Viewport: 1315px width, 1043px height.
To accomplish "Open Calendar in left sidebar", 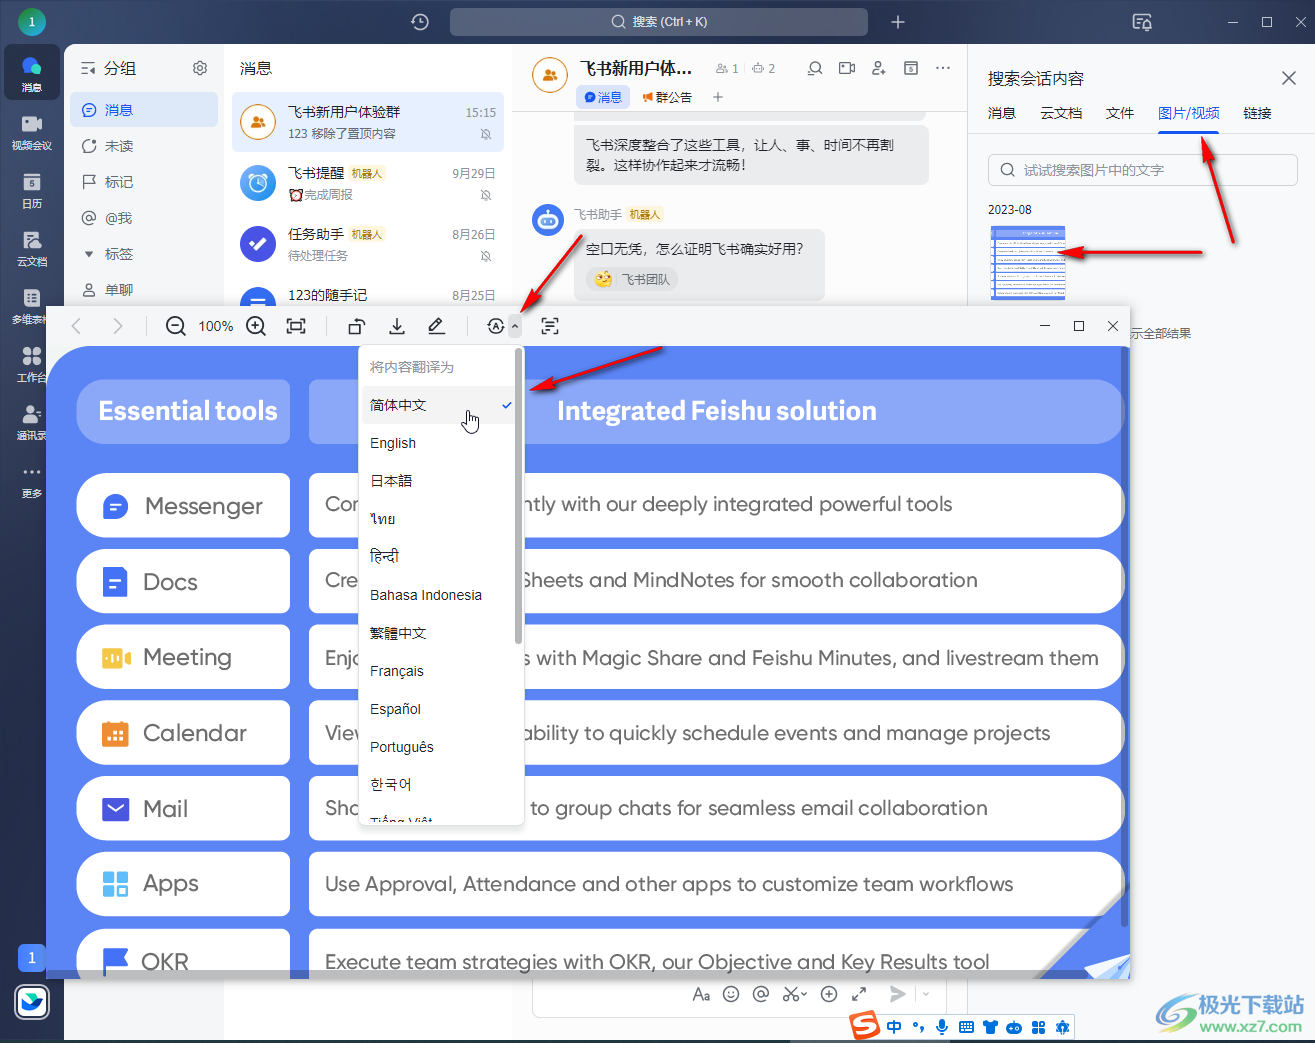I will pyautogui.click(x=32, y=189).
